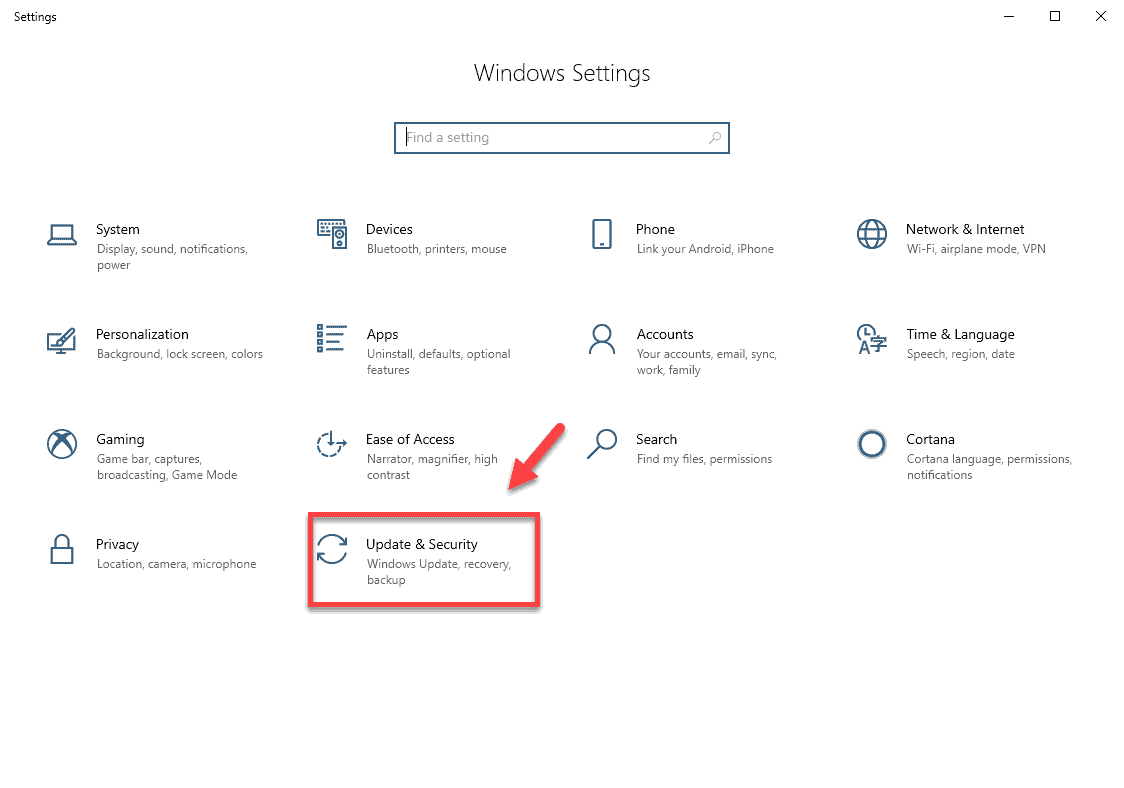Open the Privacy title

pos(118,545)
